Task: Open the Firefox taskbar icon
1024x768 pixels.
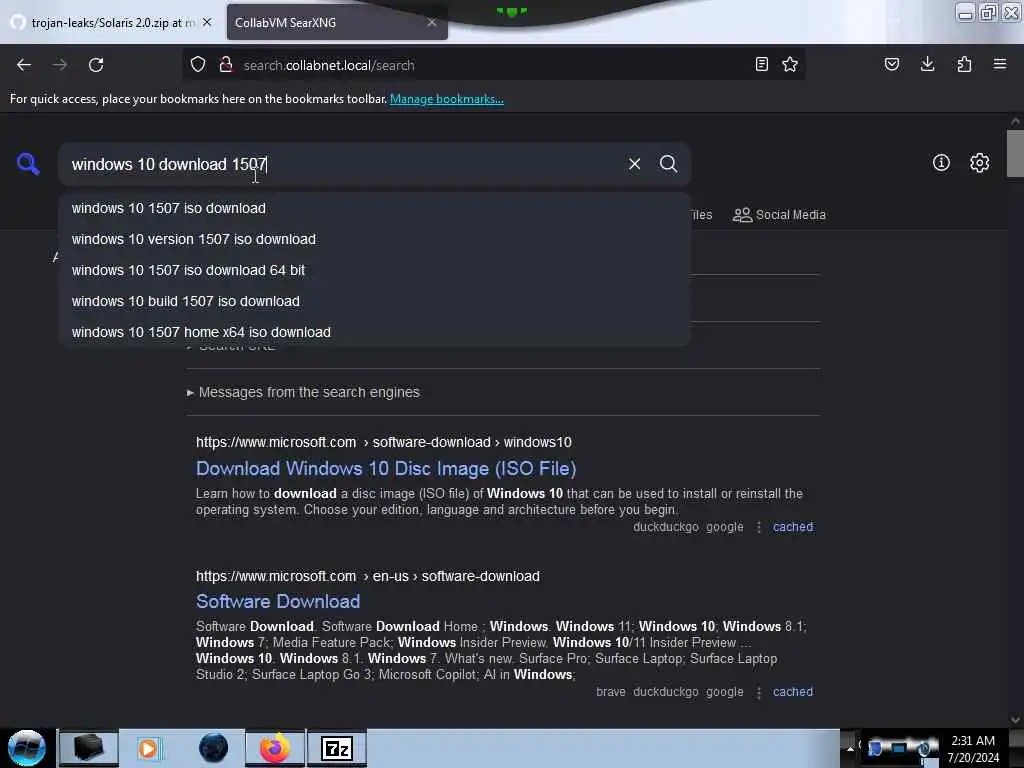Action: [275, 748]
